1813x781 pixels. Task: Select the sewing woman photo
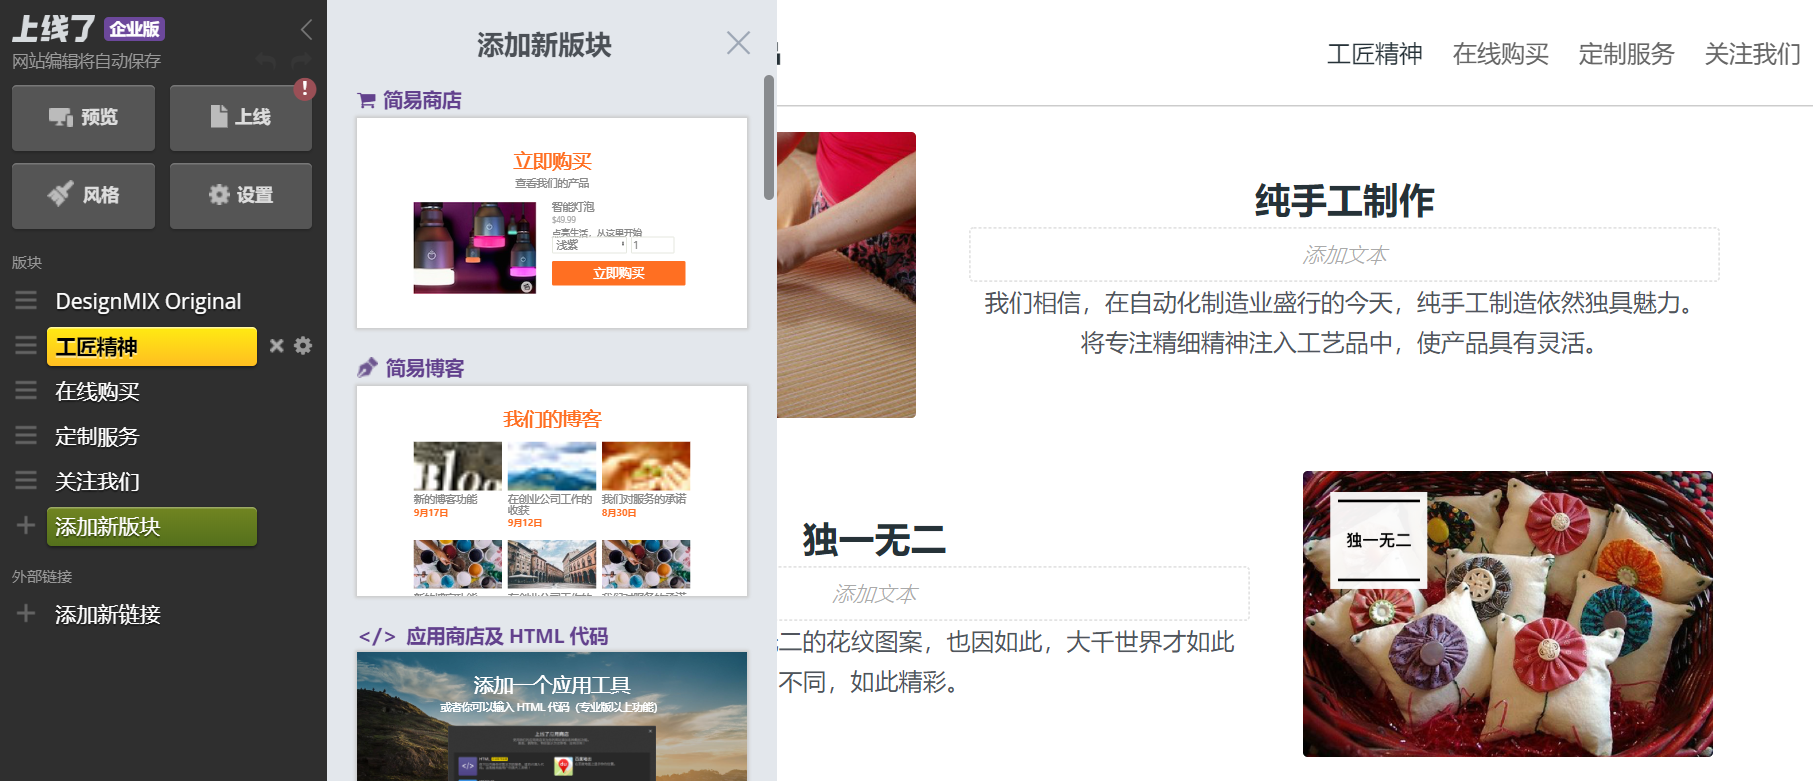(846, 275)
